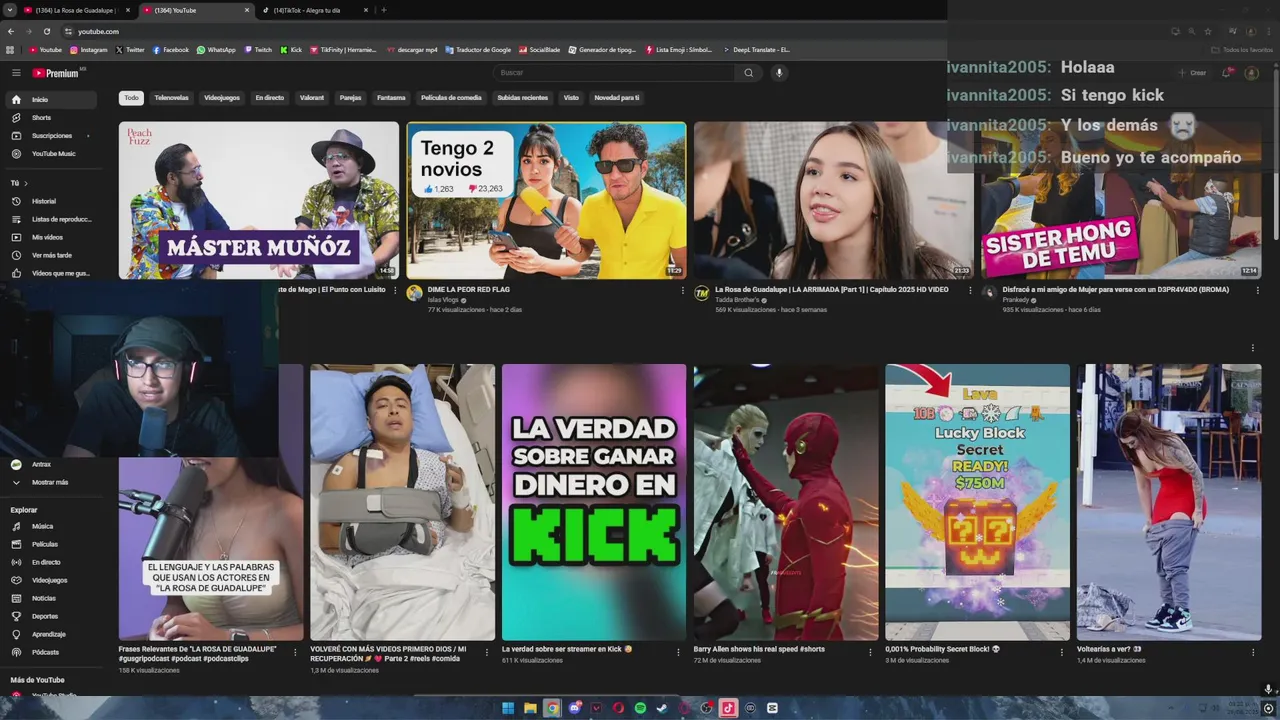Select the Telenovelas filter chip

tap(171, 98)
